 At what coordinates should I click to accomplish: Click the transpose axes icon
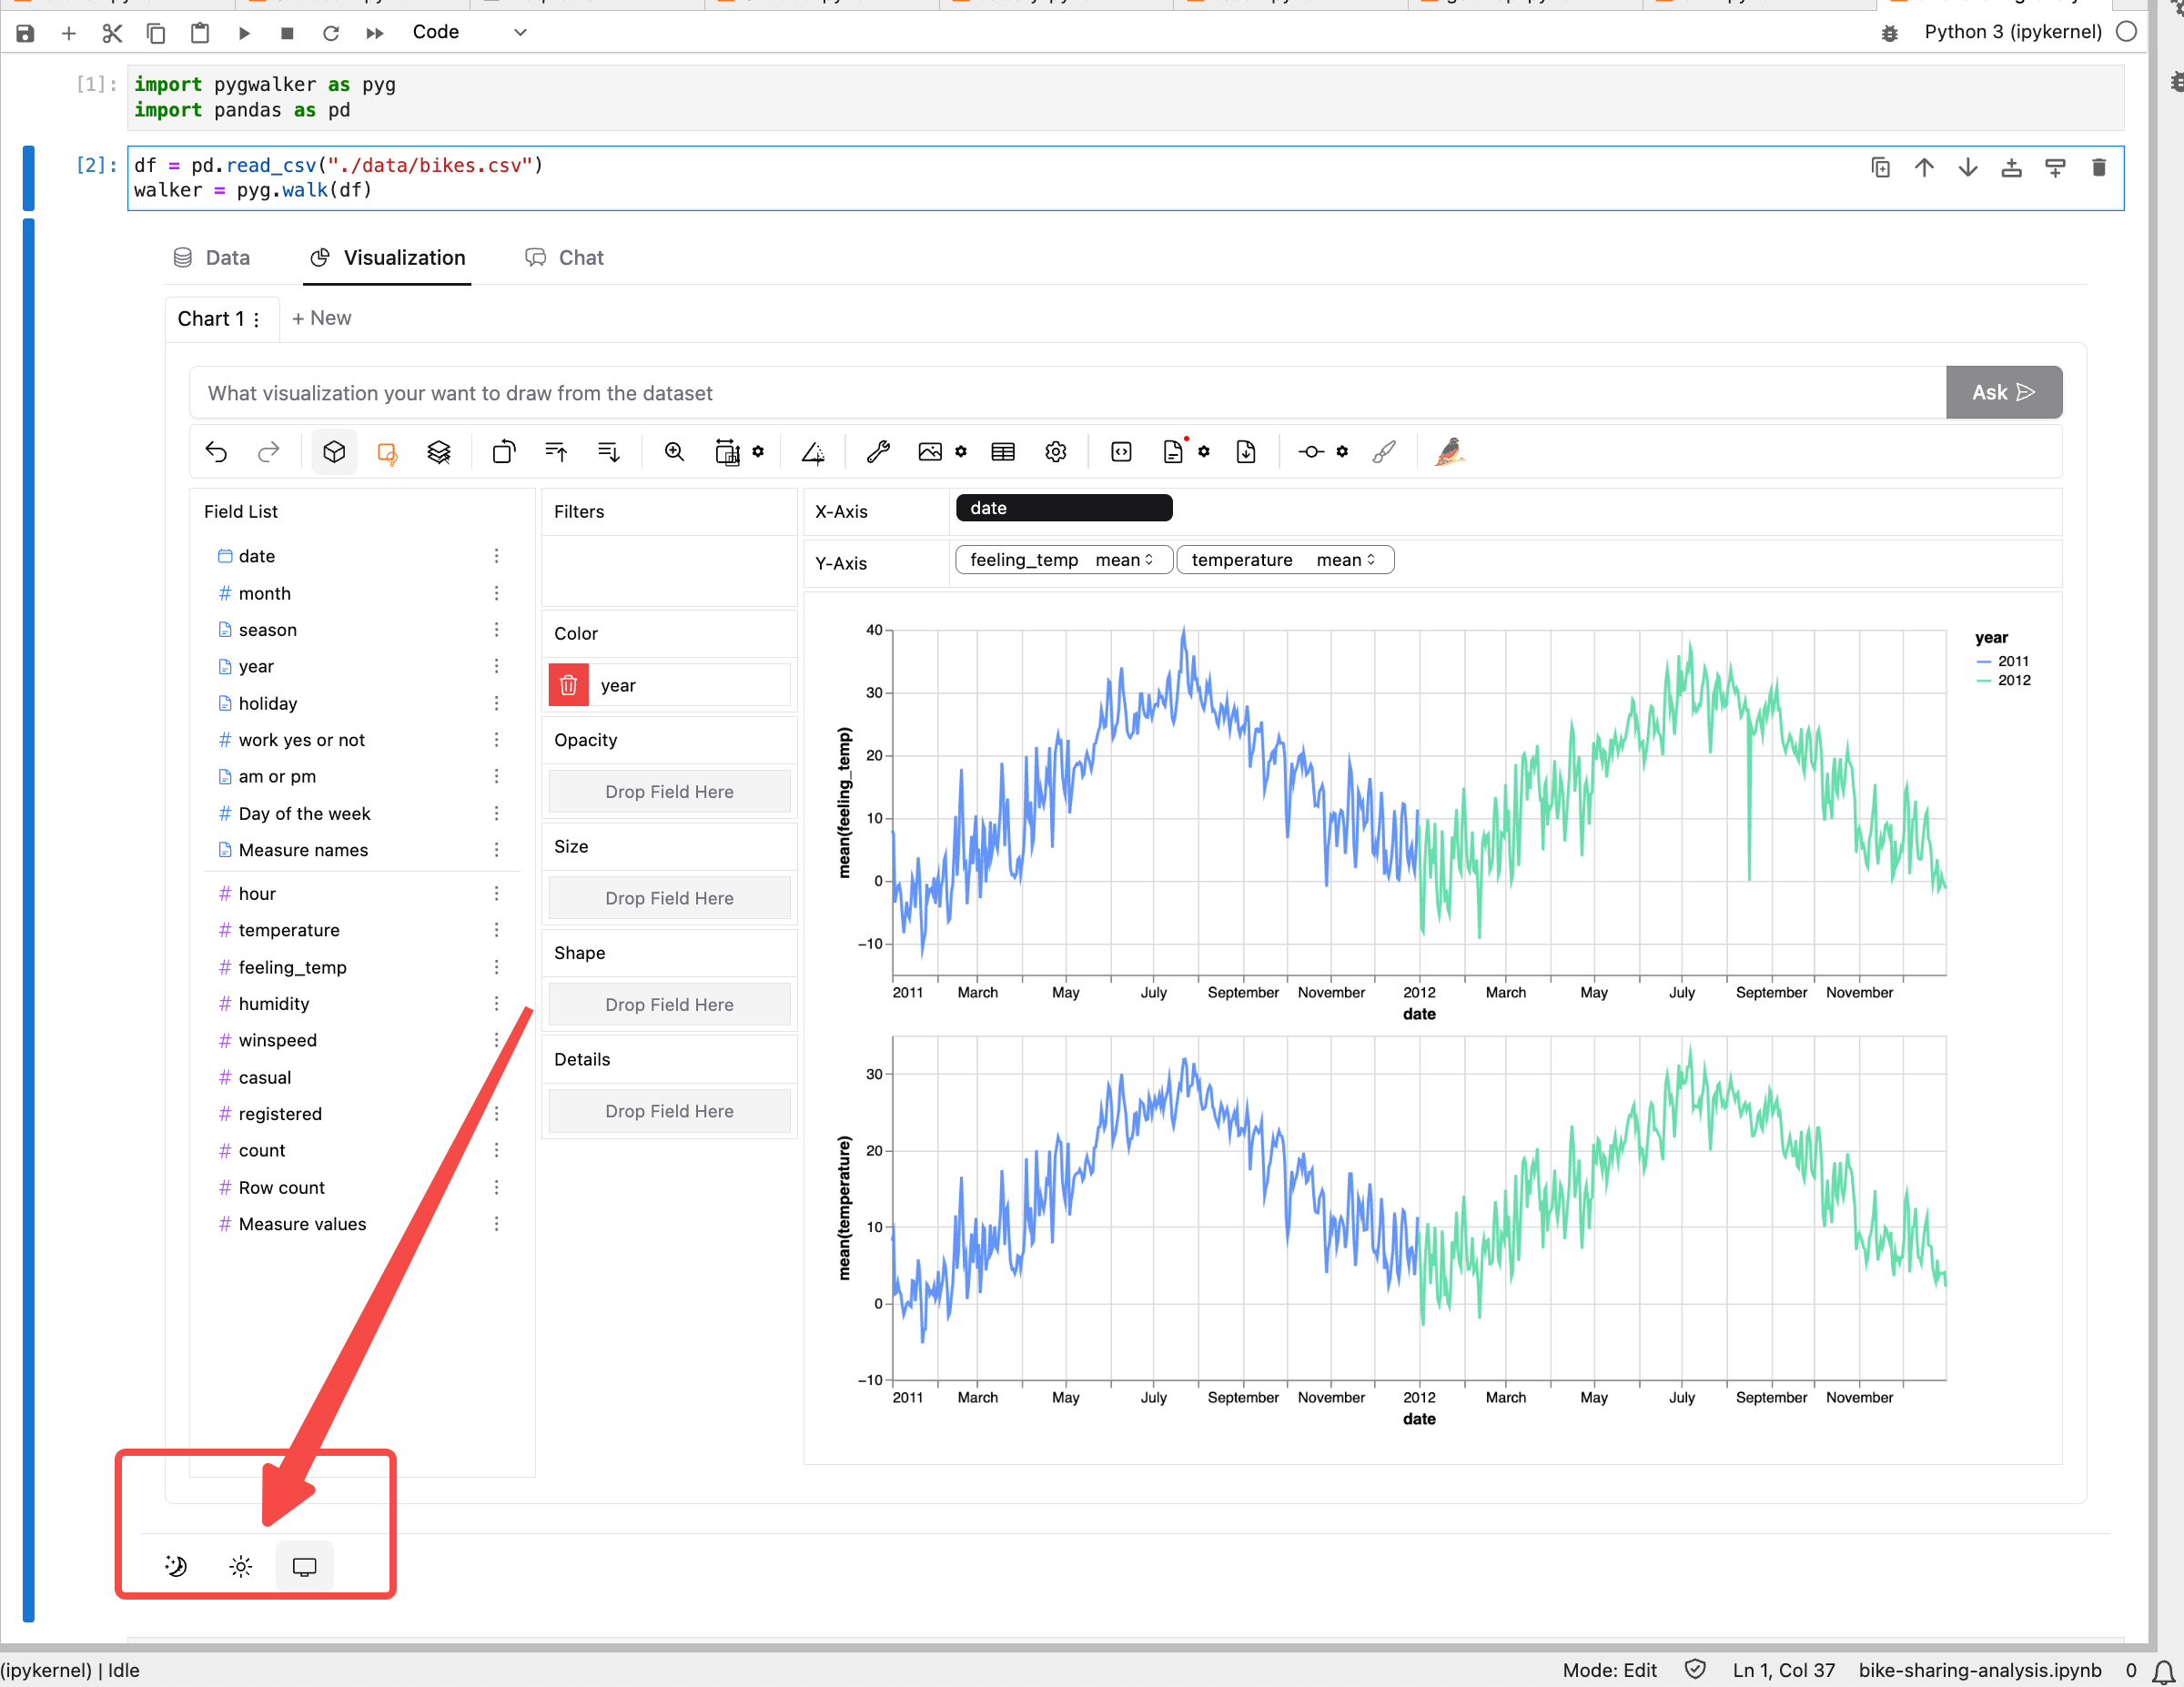504,452
